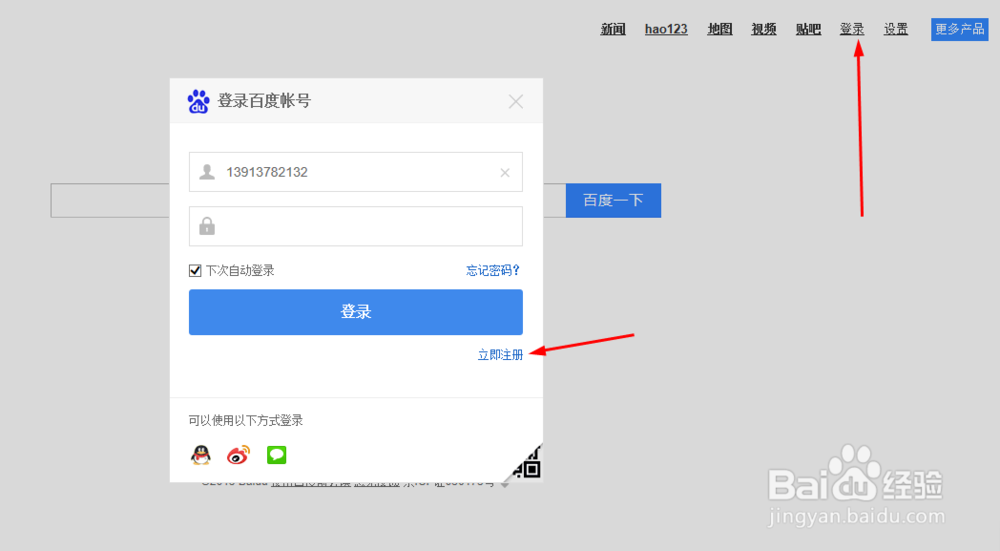Click the blue 登录 button

coord(356,312)
